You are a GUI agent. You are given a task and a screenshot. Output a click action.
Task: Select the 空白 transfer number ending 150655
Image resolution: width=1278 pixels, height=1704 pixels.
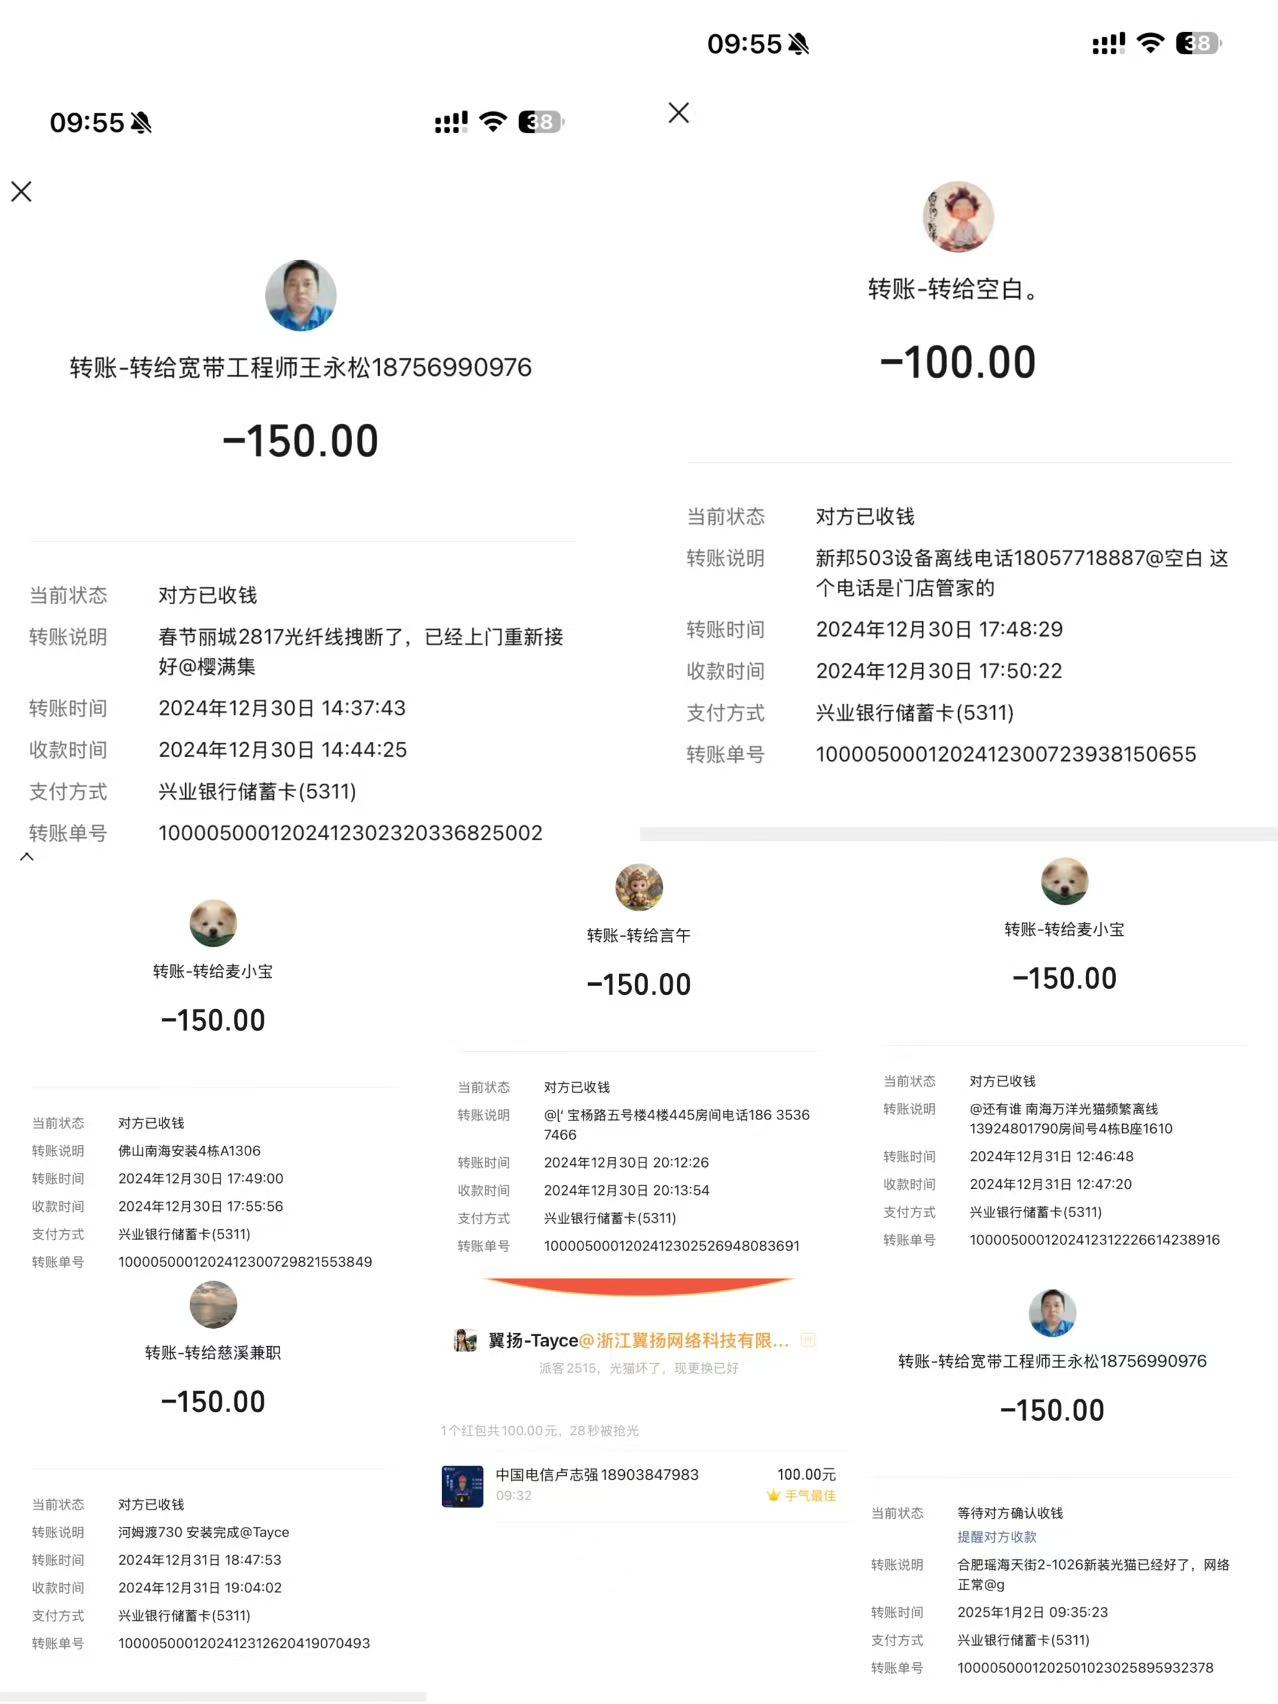(1005, 755)
